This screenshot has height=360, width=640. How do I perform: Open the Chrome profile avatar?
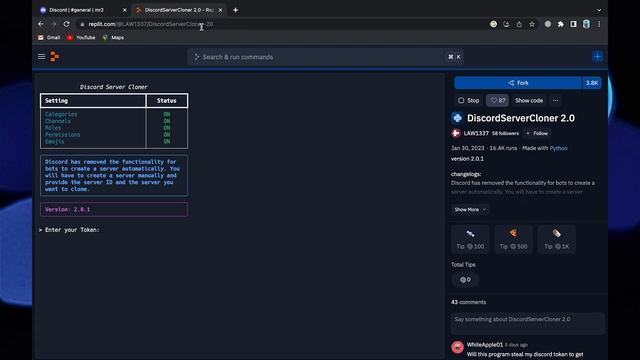[x=587, y=24]
